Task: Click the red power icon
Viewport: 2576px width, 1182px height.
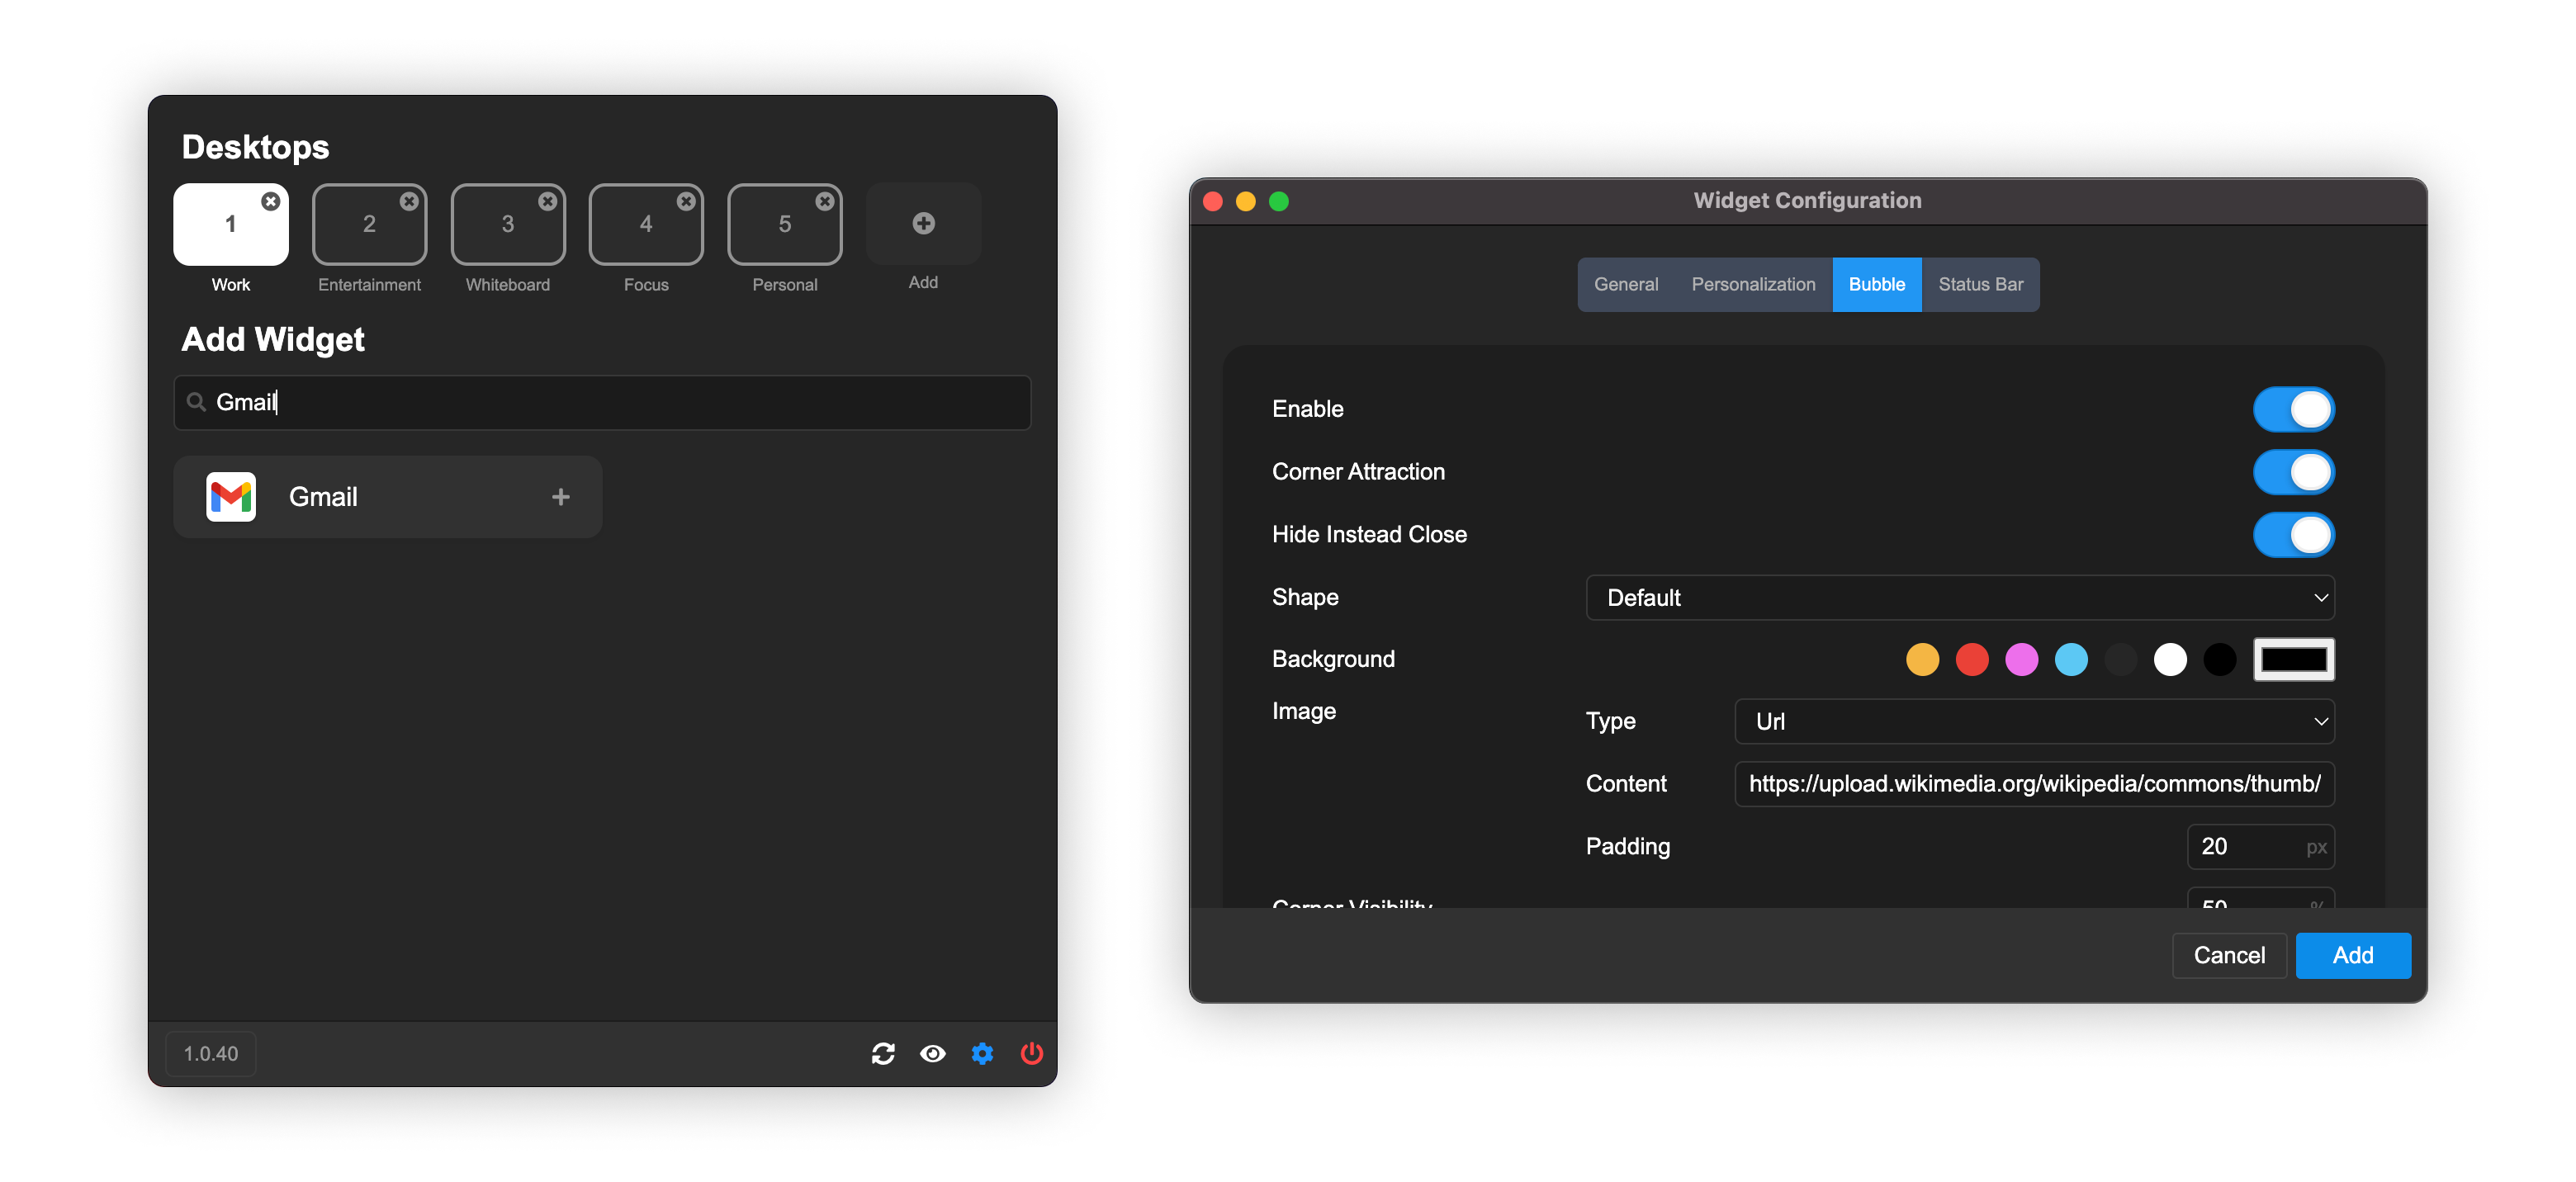Action: coord(1031,1053)
